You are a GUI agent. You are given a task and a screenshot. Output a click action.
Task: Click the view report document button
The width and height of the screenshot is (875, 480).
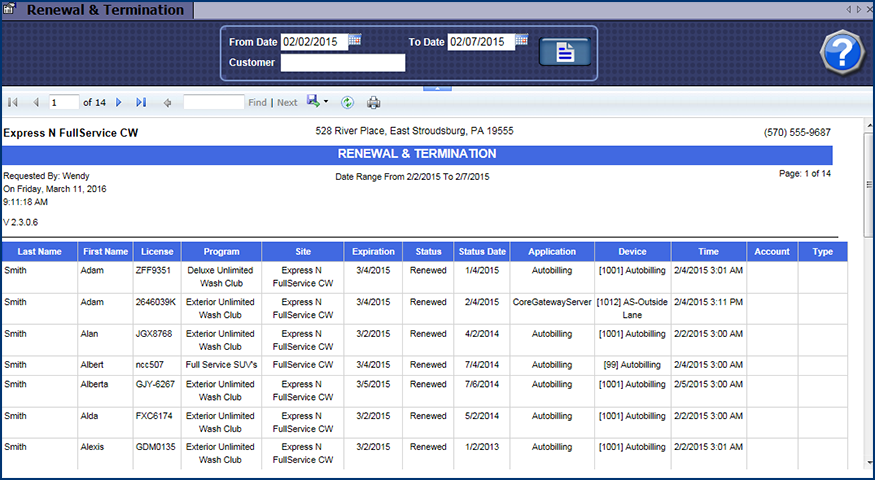tap(564, 53)
